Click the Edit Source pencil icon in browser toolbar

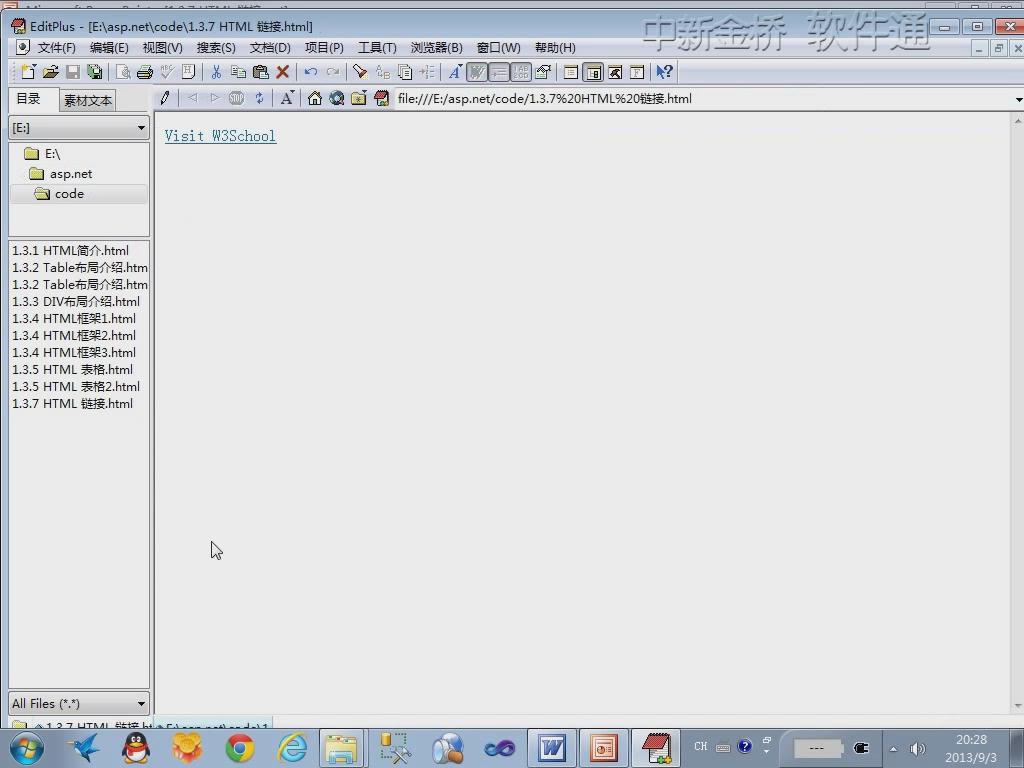pyautogui.click(x=165, y=99)
